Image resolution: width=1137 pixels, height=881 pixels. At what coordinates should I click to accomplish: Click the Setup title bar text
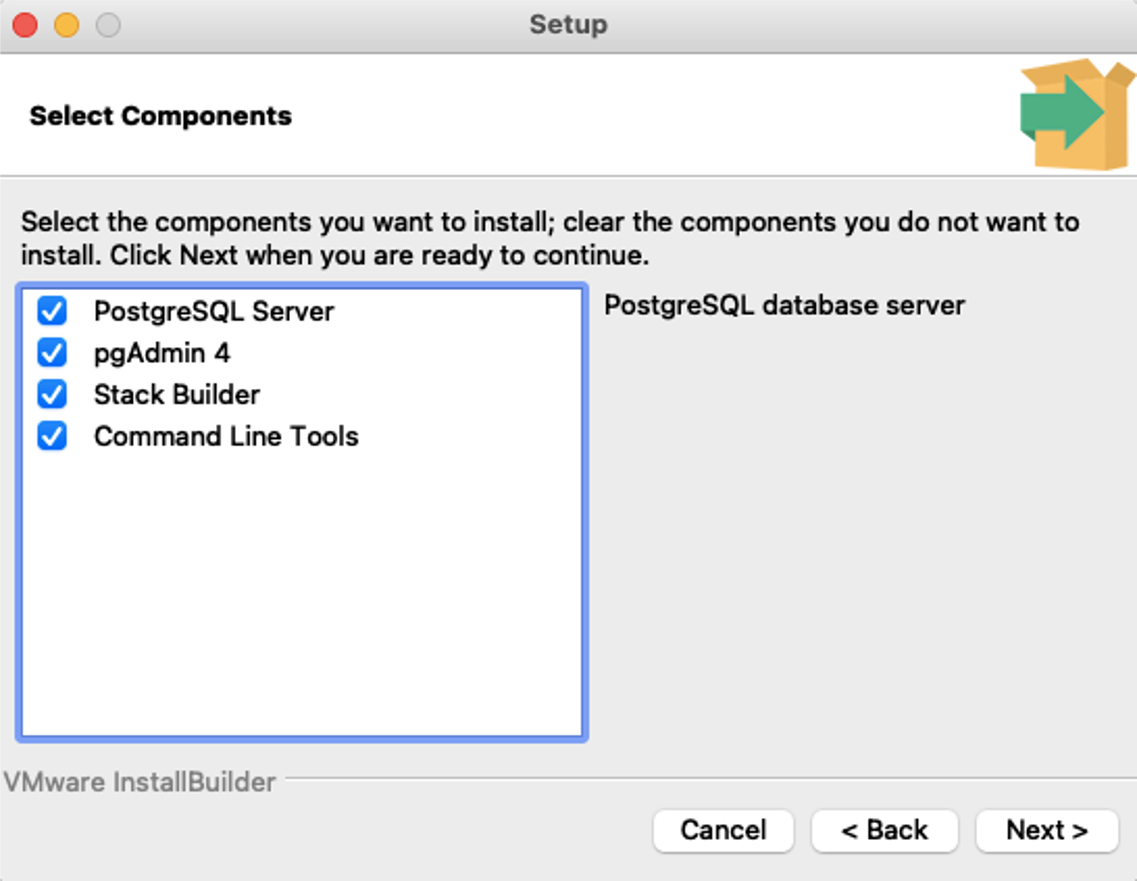[568, 24]
